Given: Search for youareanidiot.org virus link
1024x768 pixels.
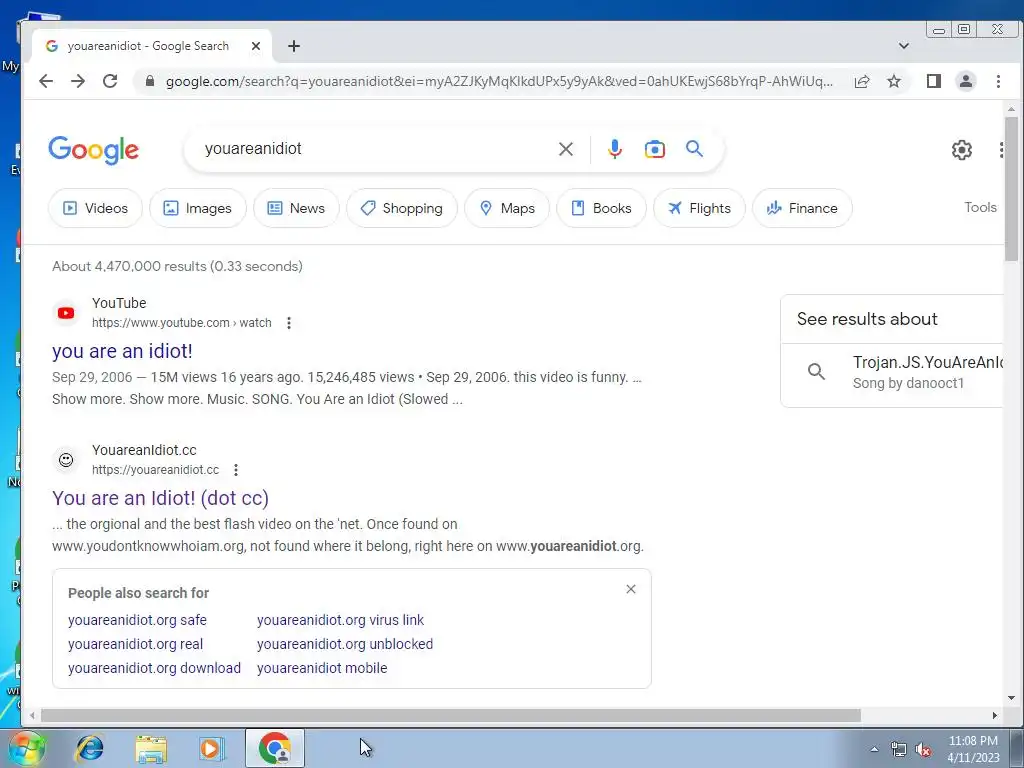Looking at the screenshot, I should pos(340,620).
